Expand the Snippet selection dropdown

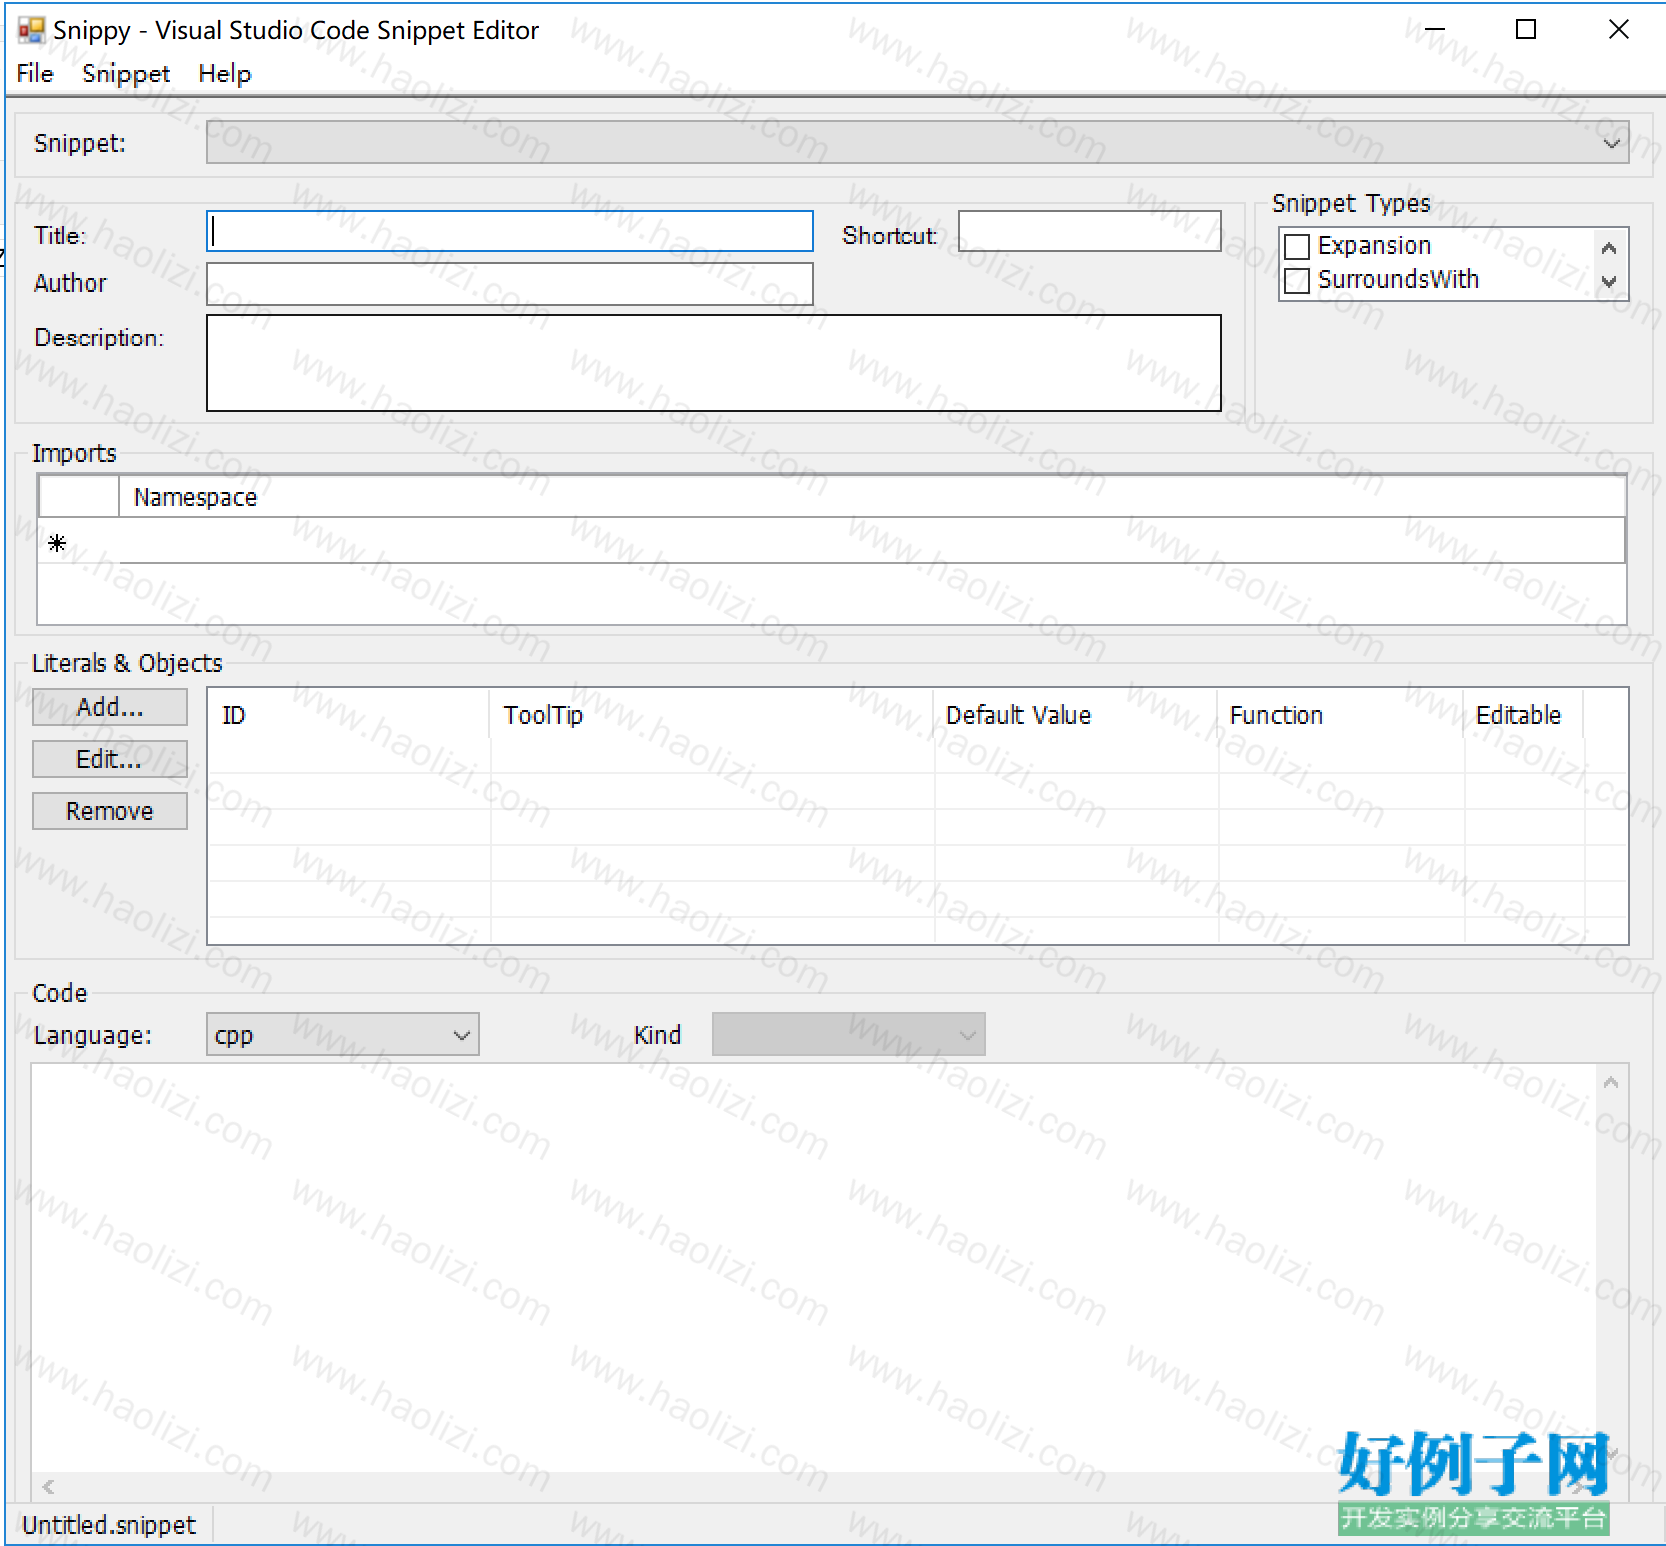click(917, 142)
